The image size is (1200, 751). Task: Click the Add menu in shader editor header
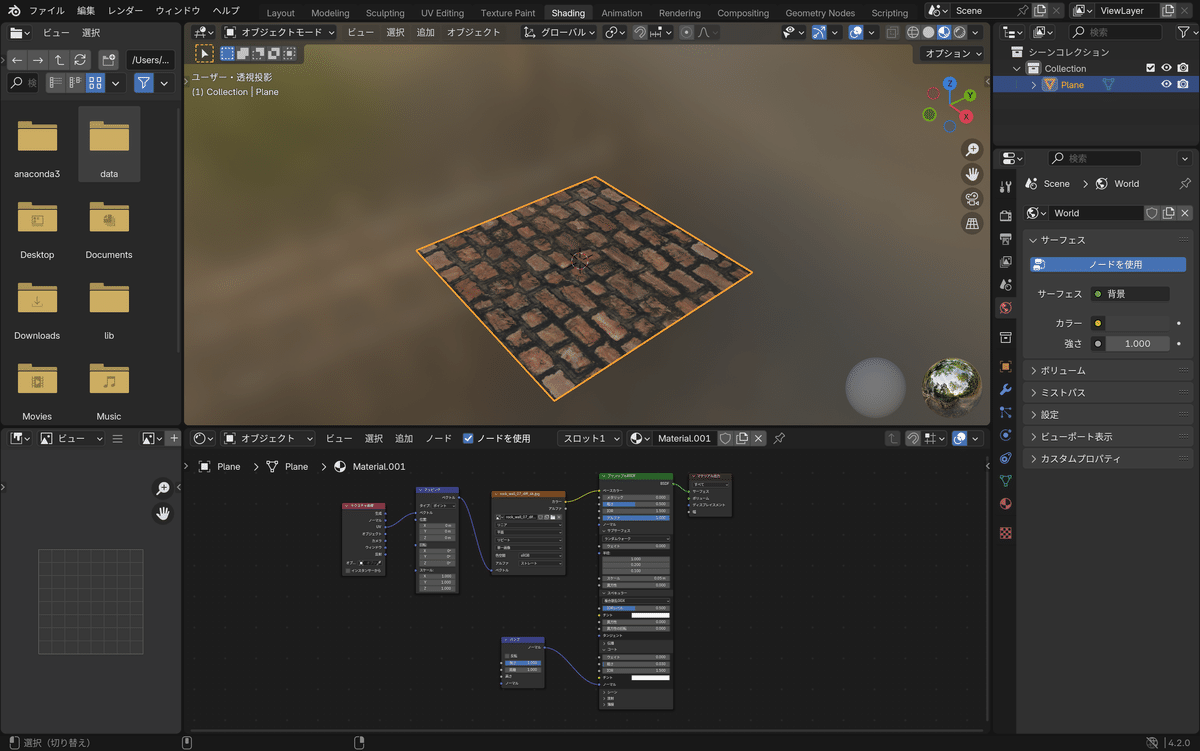click(x=404, y=438)
